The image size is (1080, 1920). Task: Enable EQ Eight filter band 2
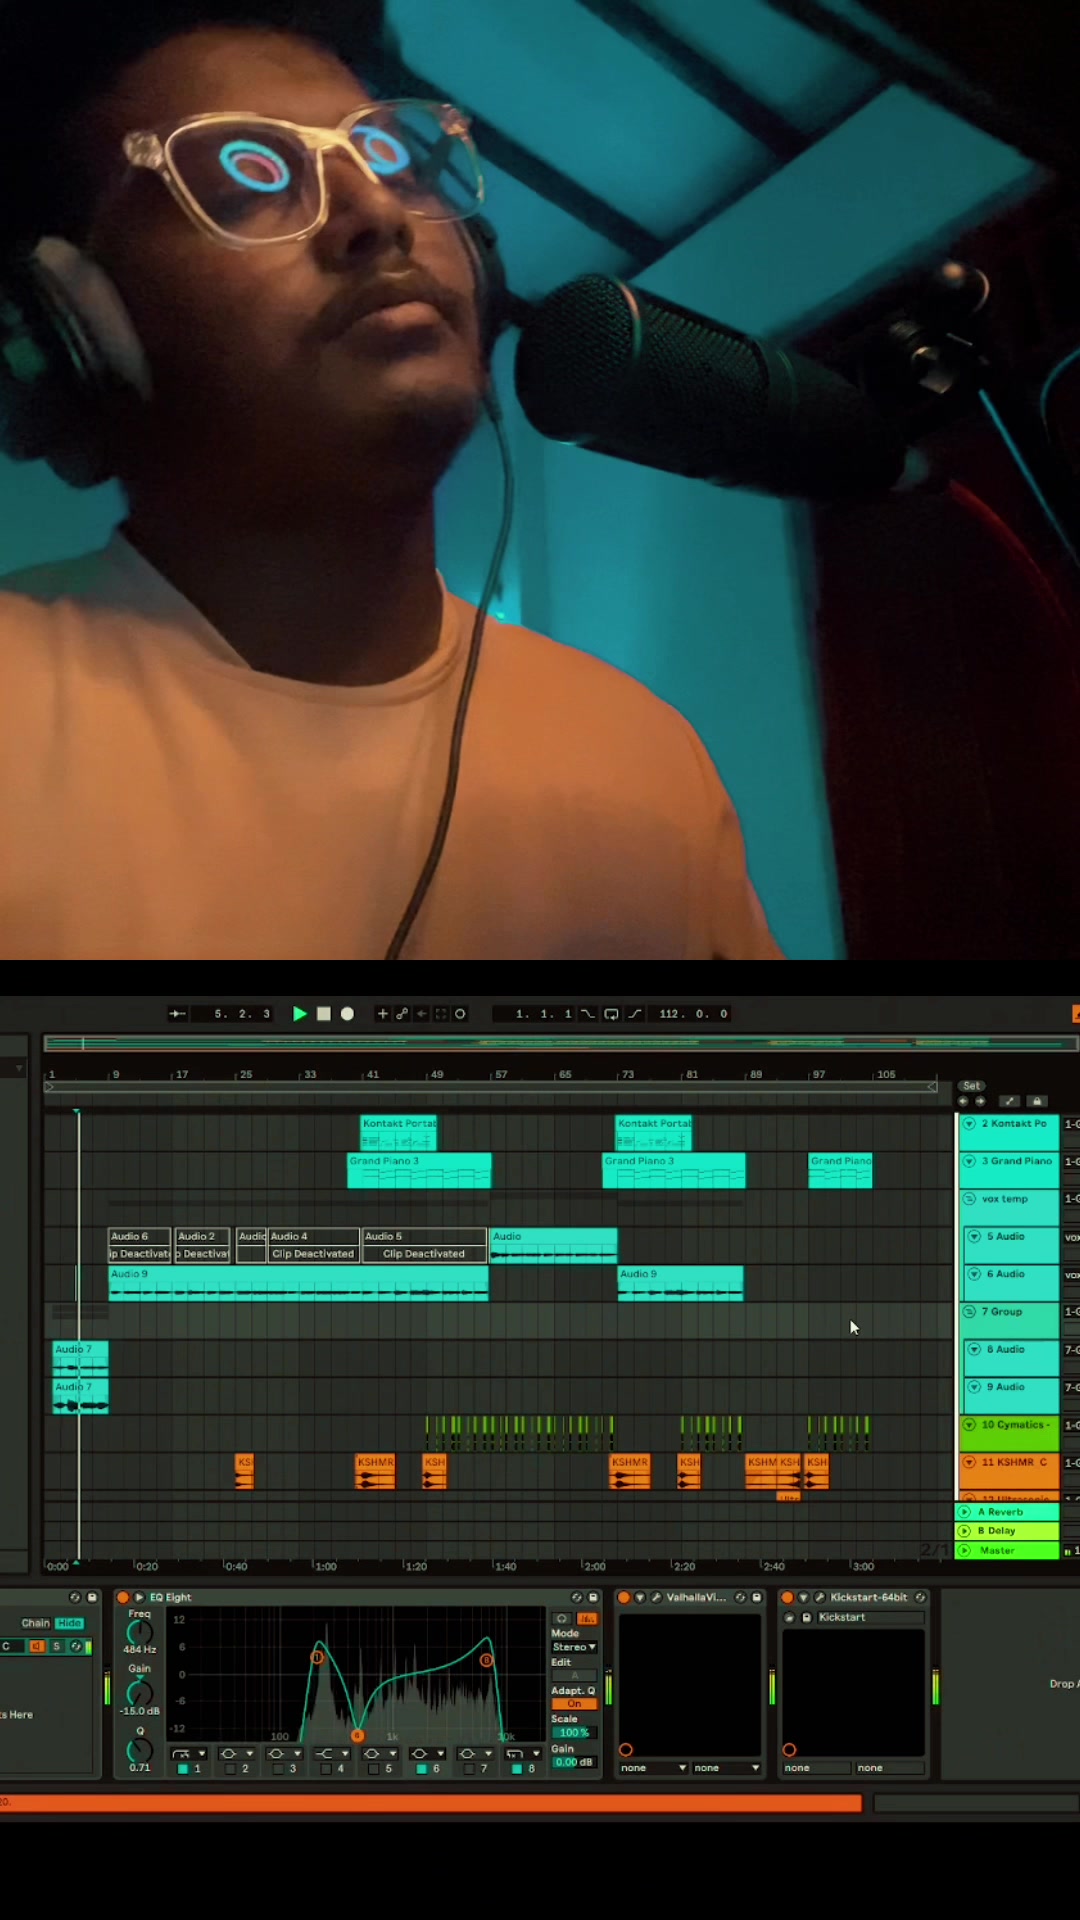(x=231, y=1769)
